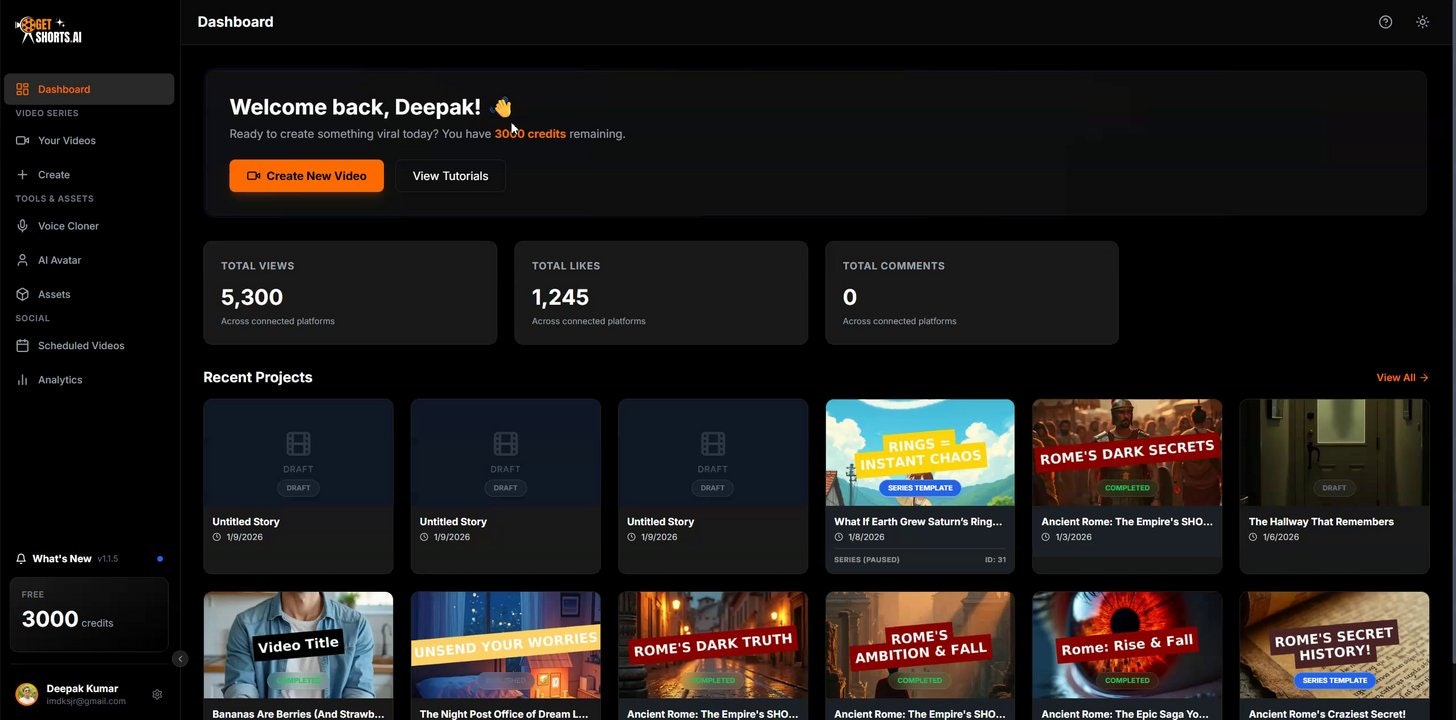This screenshot has width=1456, height=720.
Task: Open Voice Cloner tool
Action: point(89,226)
